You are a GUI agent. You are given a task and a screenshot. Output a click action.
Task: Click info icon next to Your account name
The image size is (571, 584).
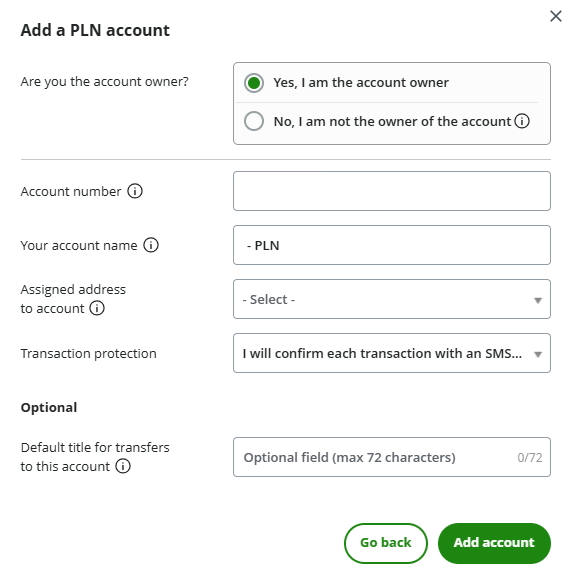[x=151, y=245]
